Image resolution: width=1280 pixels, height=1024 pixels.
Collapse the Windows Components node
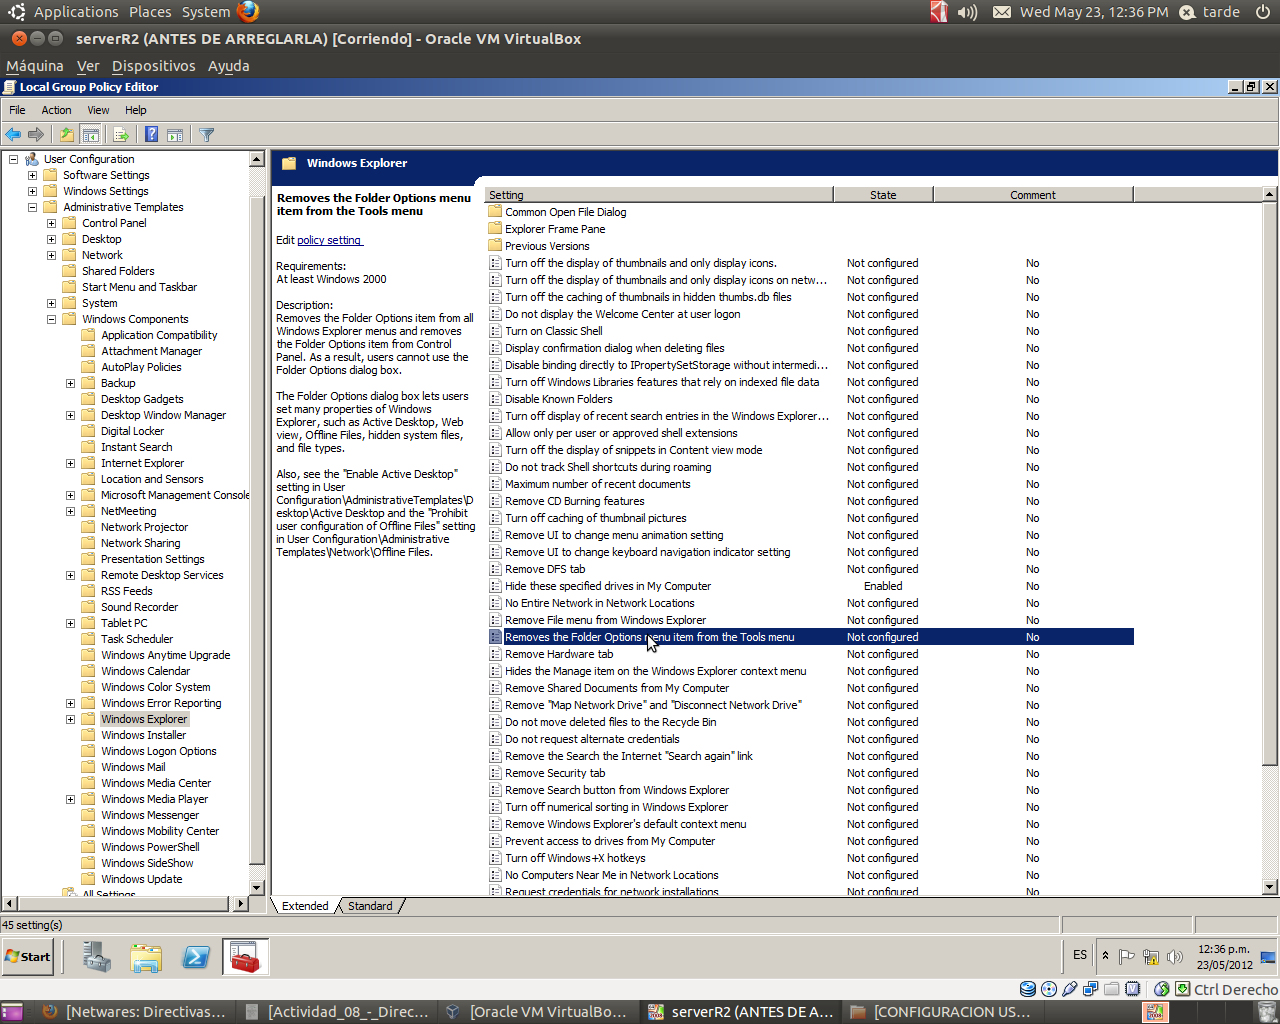[51, 319]
